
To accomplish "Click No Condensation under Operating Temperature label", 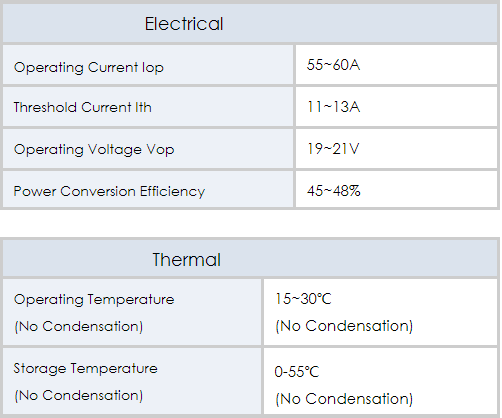I will coord(79,326).
